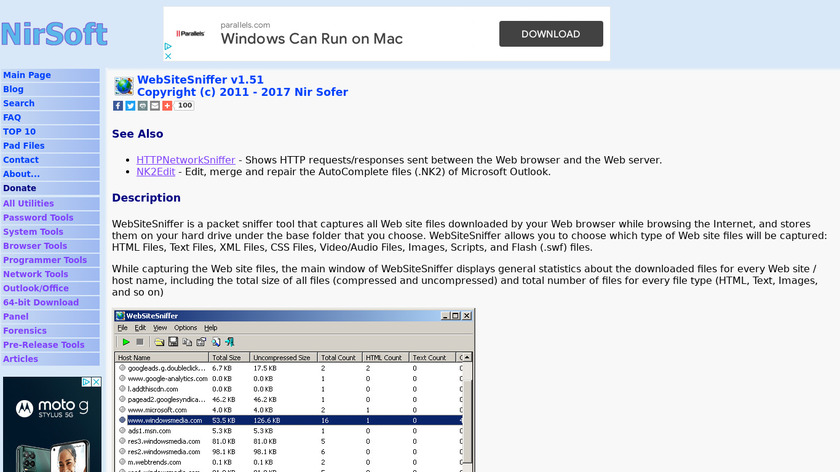Click the open folder toolbar icon
Viewport: 840px width, 472px height.
(159, 342)
